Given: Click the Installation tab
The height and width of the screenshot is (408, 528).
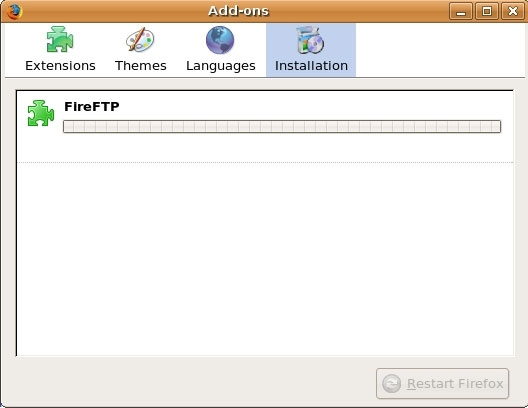Looking at the screenshot, I should (311, 50).
